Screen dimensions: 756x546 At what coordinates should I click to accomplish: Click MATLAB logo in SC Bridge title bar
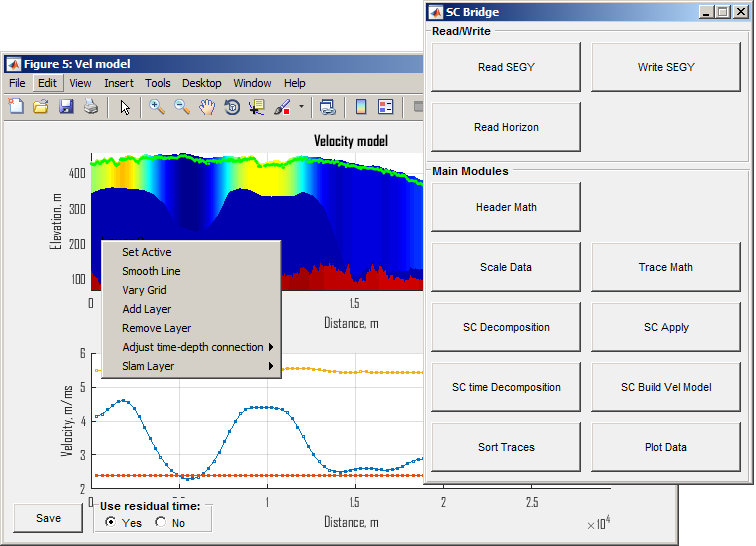click(436, 12)
